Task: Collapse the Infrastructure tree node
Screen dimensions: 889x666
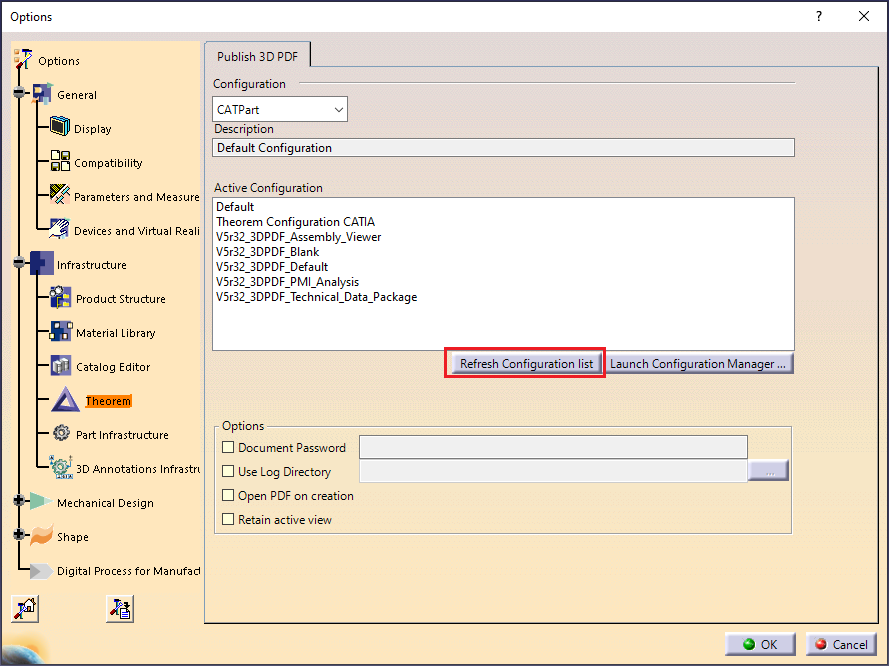Action: 19,262
